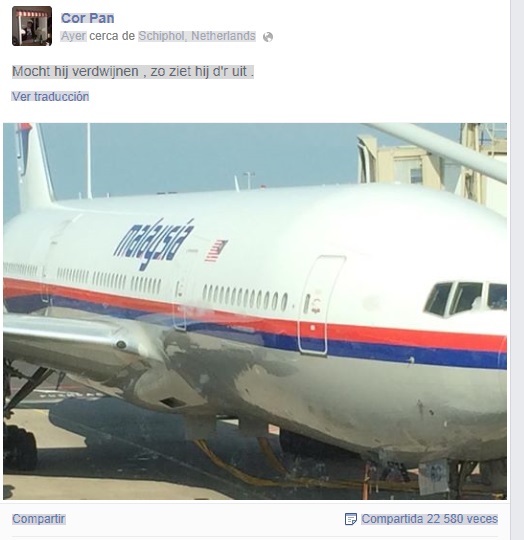Open the Cor Pan profile name link

tap(87, 18)
